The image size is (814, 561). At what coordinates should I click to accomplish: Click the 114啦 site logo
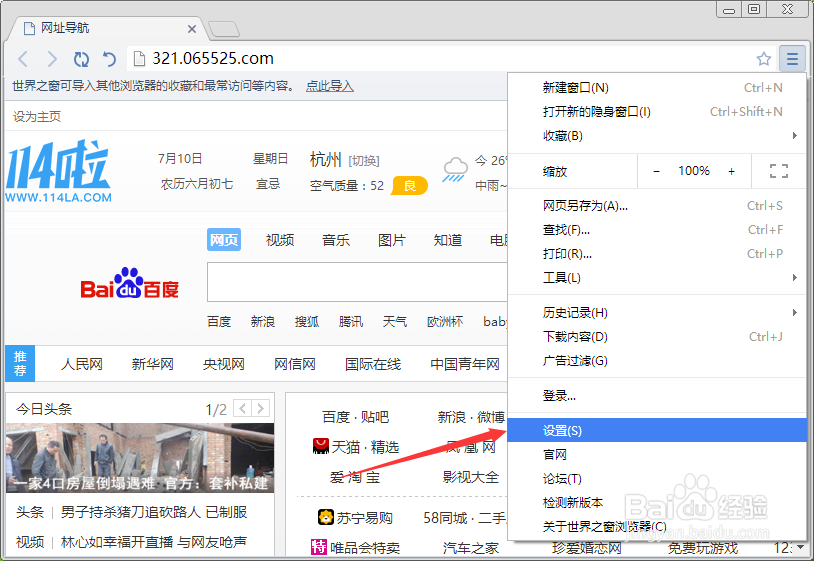click(58, 171)
